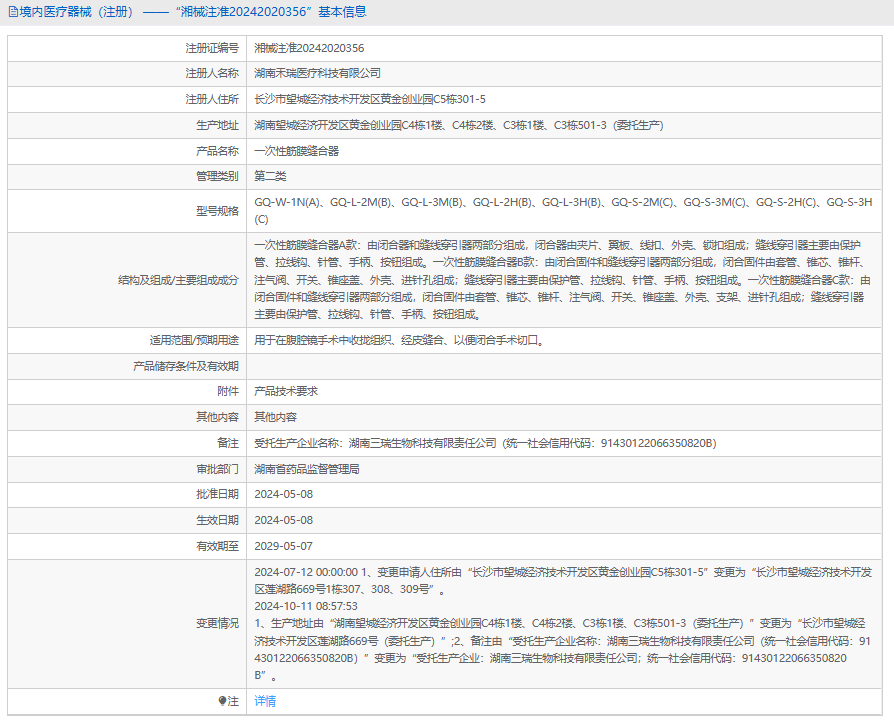The image size is (894, 725).
Task: Click the 备注 label
Action: click(x=228, y=443)
